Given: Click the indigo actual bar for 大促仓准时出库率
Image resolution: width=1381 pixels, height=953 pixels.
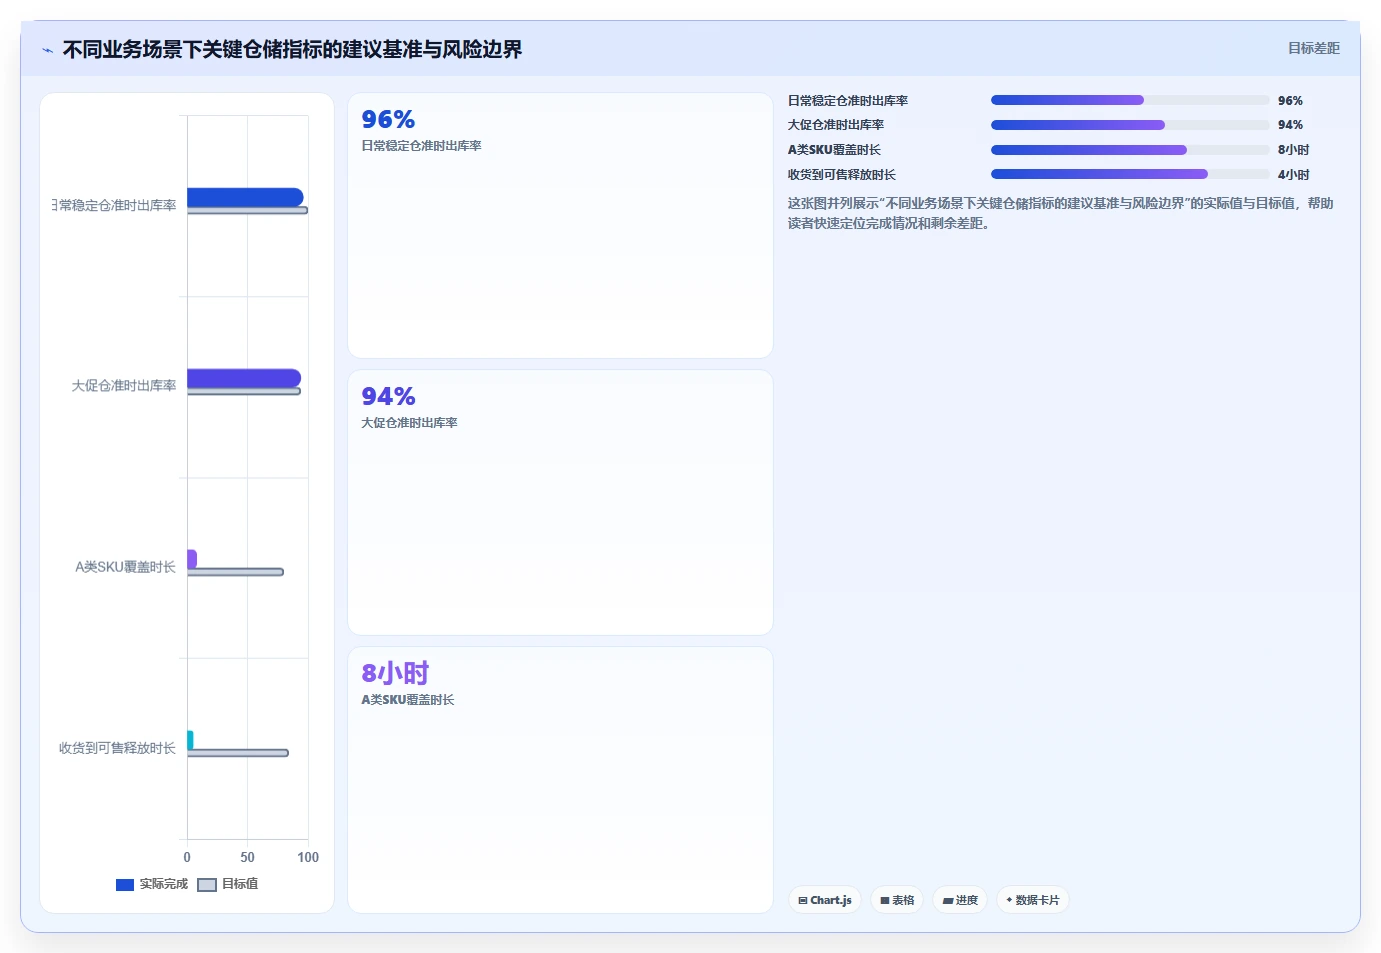Looking at the screenshot, I should [244, 378].
